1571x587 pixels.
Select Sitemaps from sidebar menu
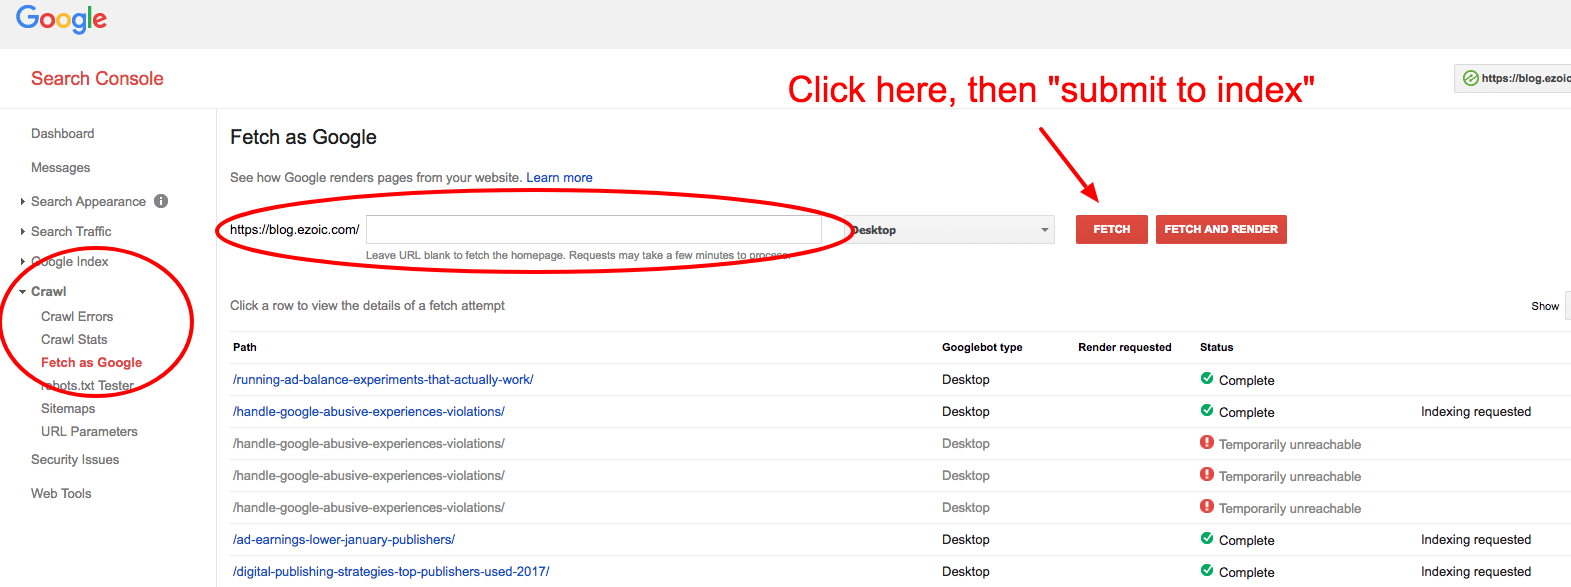(68, 408)
